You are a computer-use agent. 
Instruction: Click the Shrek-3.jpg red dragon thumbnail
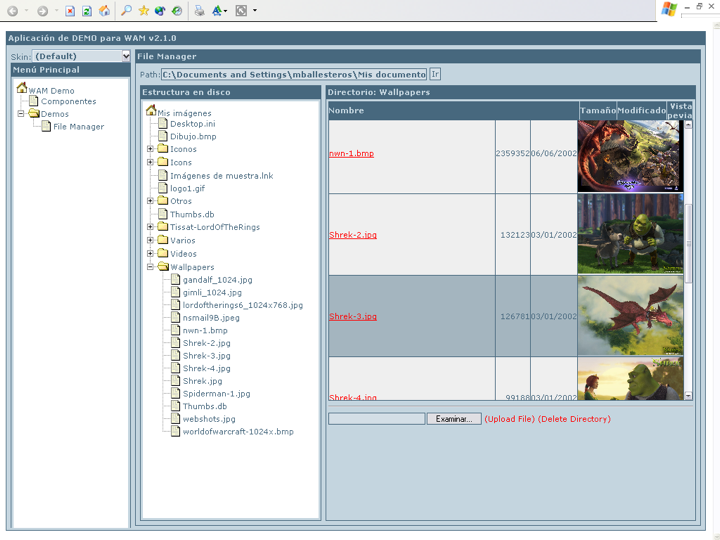tap(630, 316)
